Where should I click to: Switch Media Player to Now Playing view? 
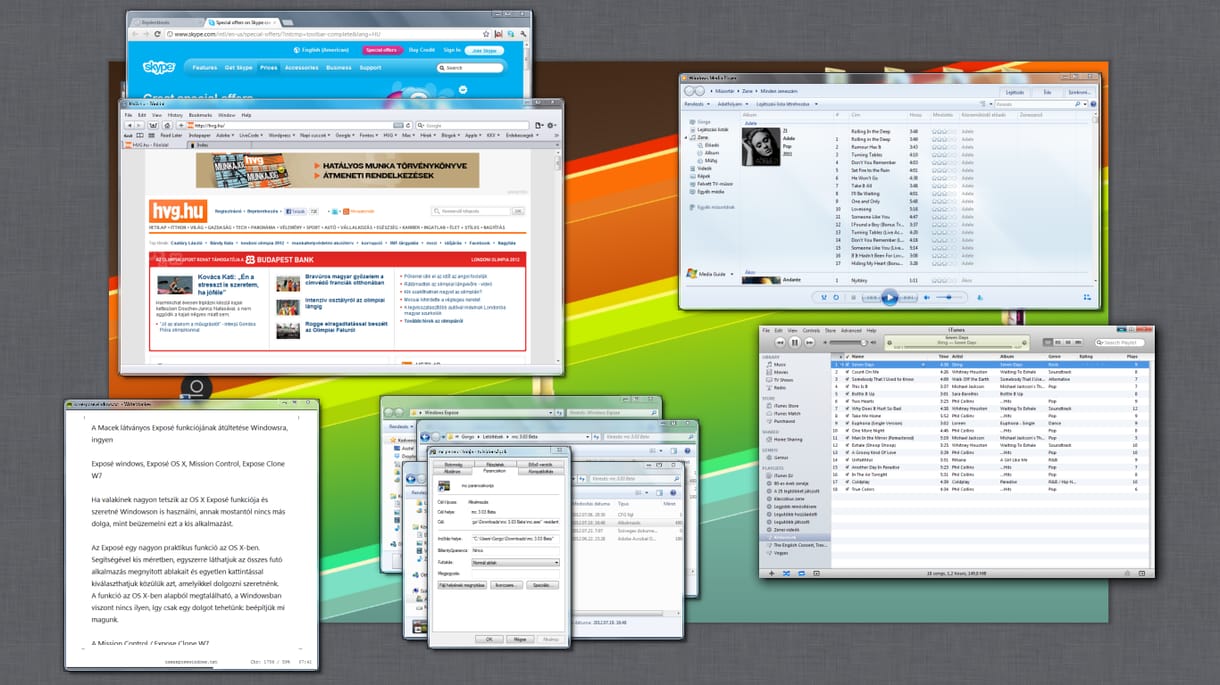(x=1087, y=297)
